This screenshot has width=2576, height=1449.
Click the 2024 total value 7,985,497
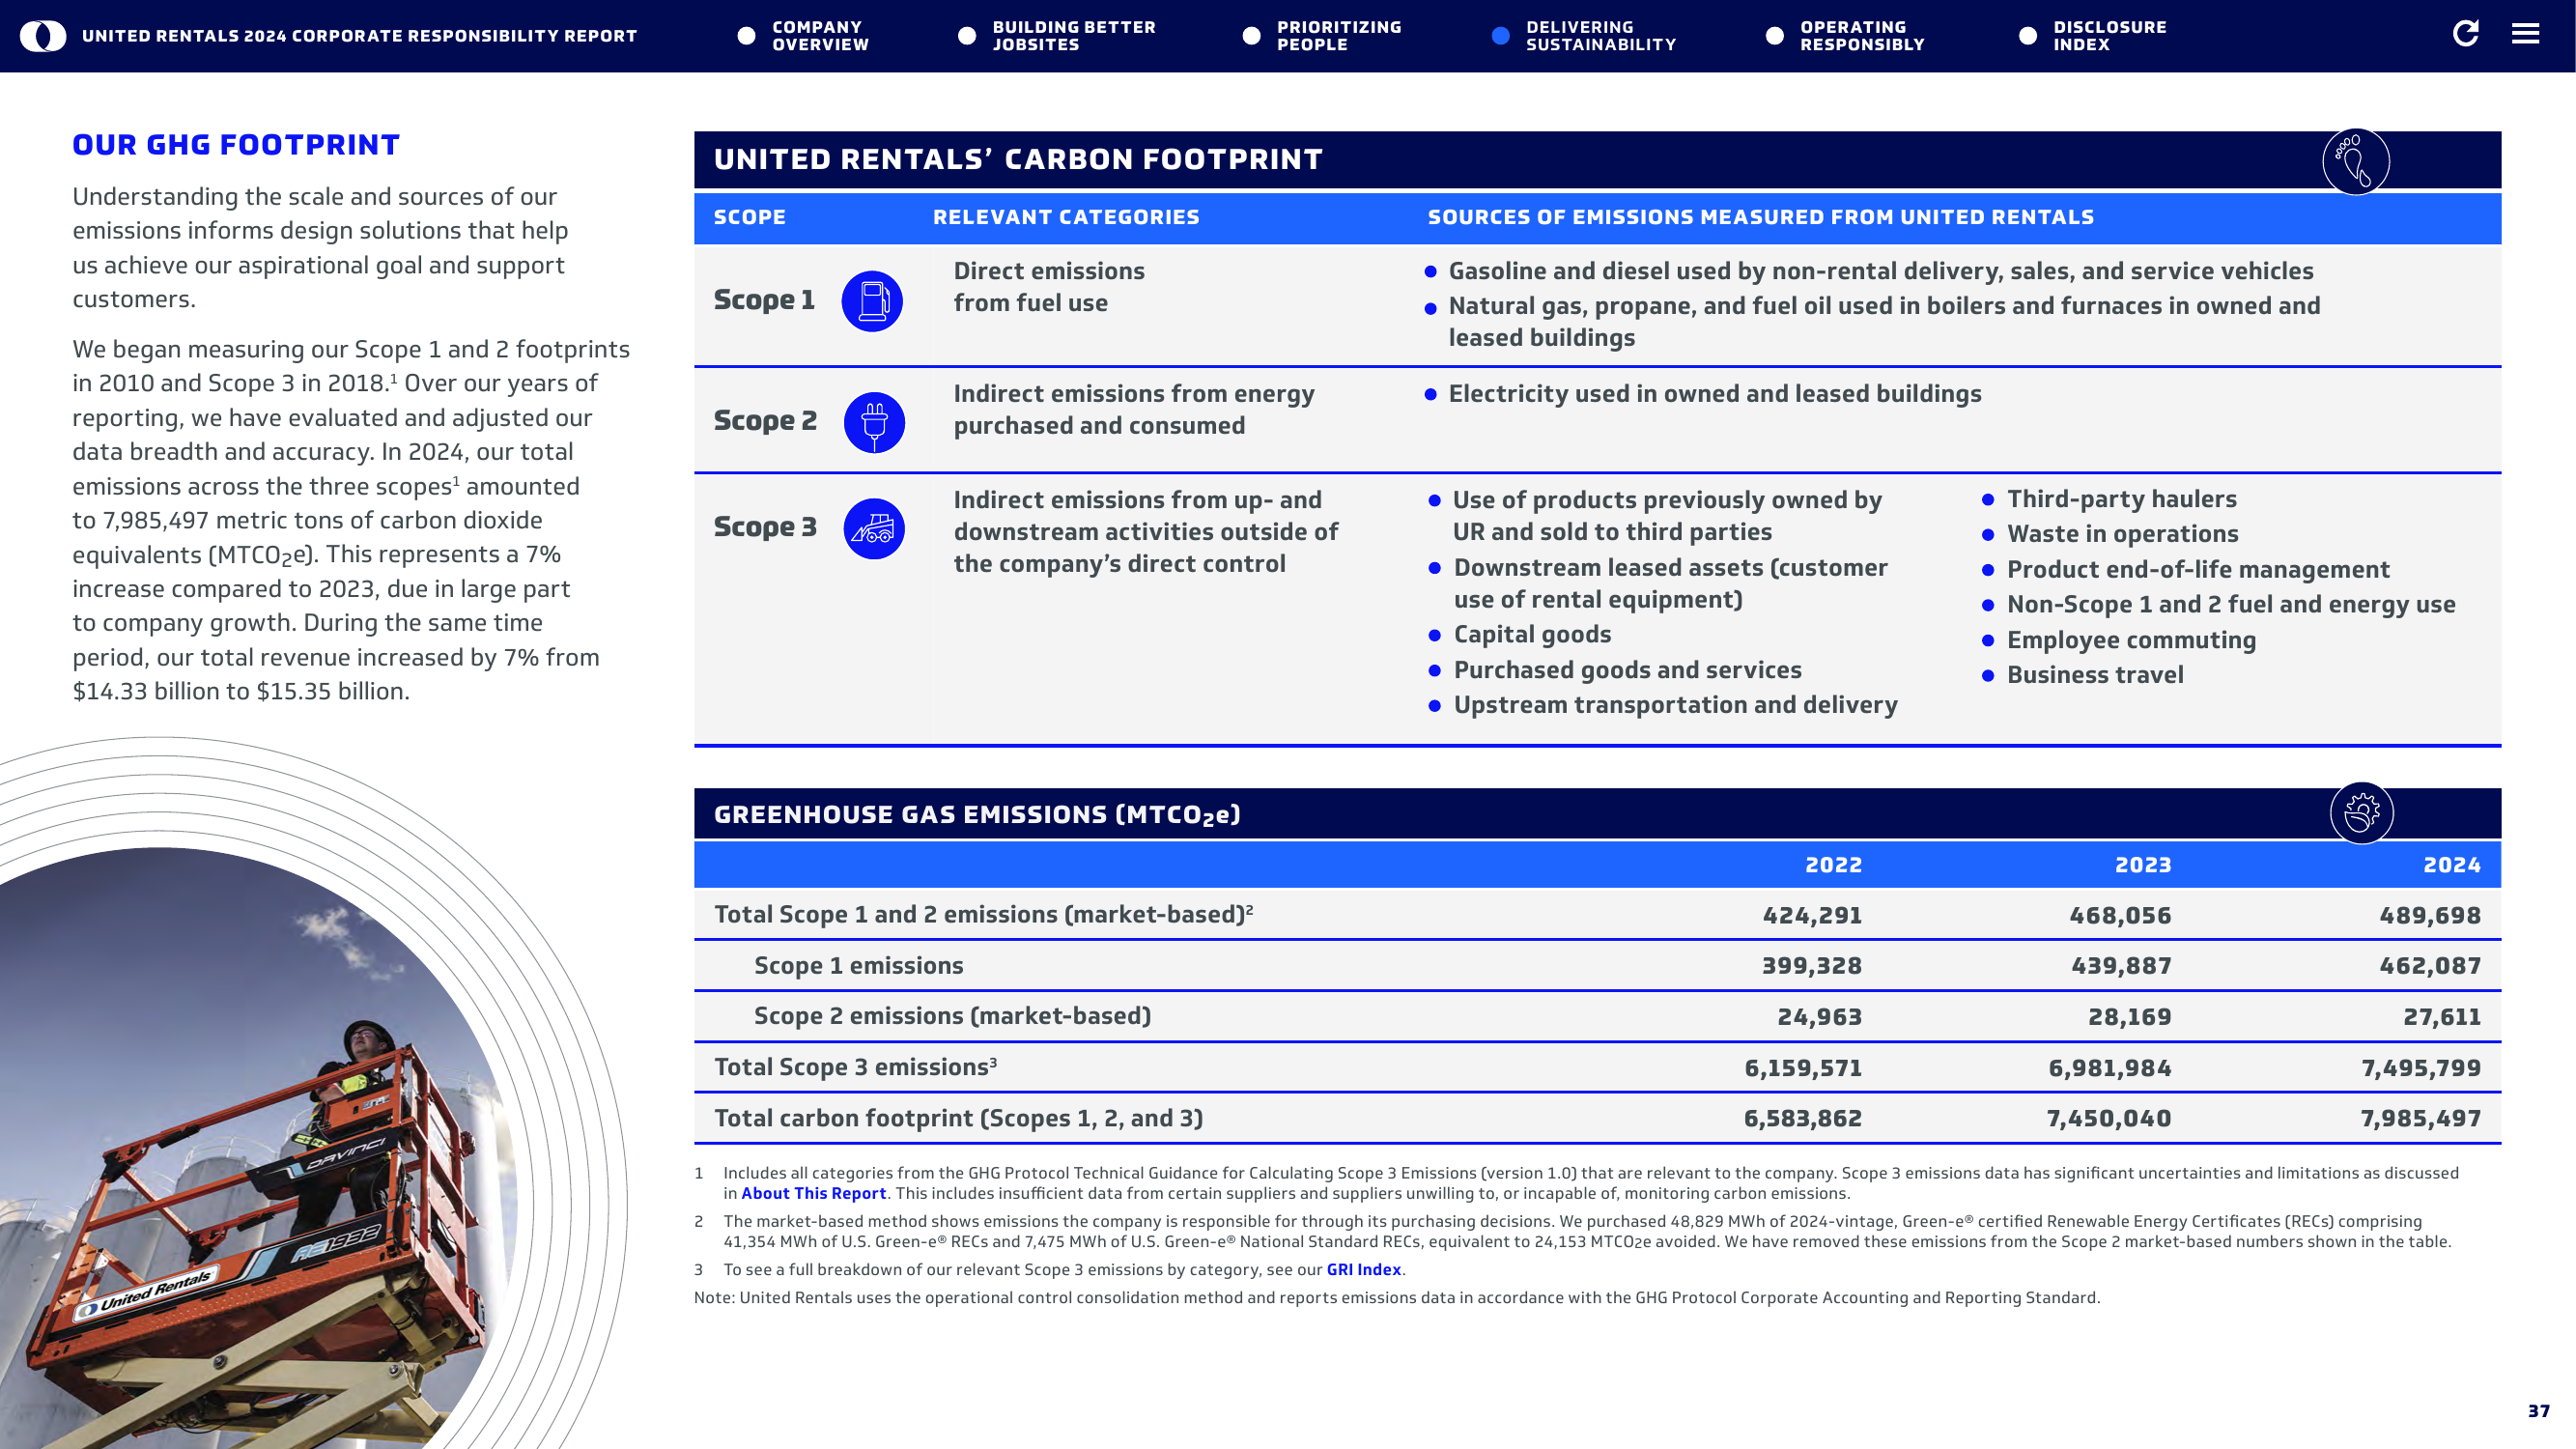point(2421,1119)
